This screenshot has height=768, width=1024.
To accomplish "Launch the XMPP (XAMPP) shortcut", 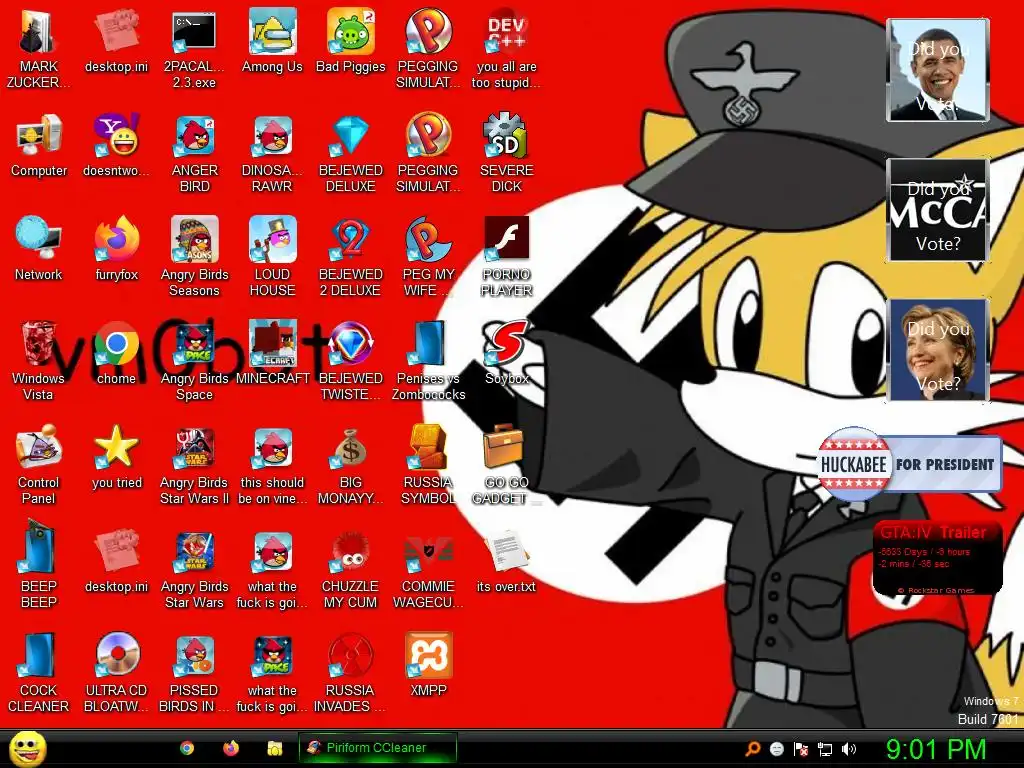I will 428,664.
